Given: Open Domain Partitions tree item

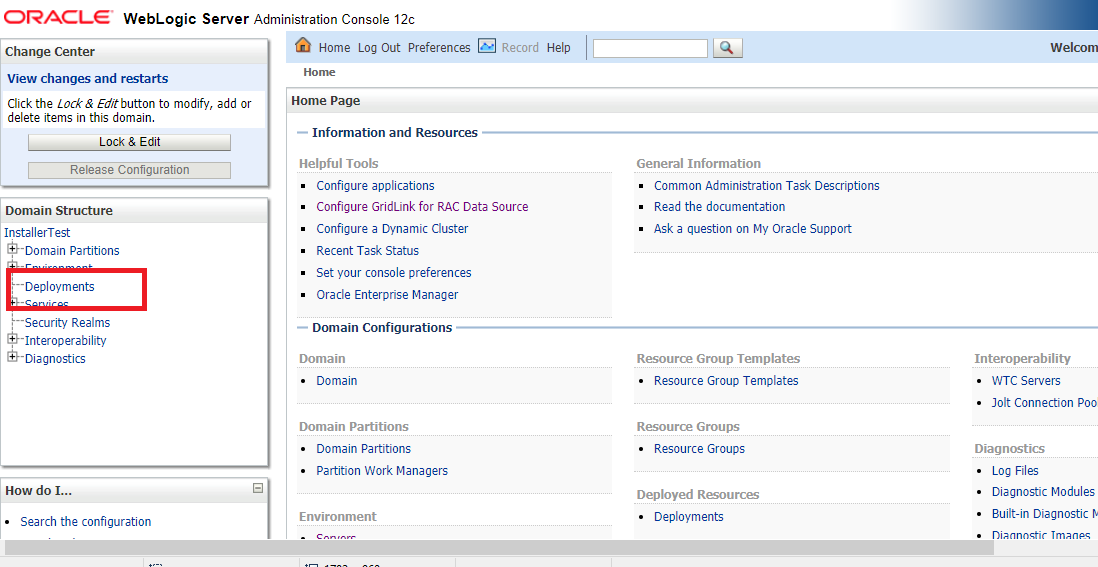Looking at the screenshot, I should (x=72, y=251).
